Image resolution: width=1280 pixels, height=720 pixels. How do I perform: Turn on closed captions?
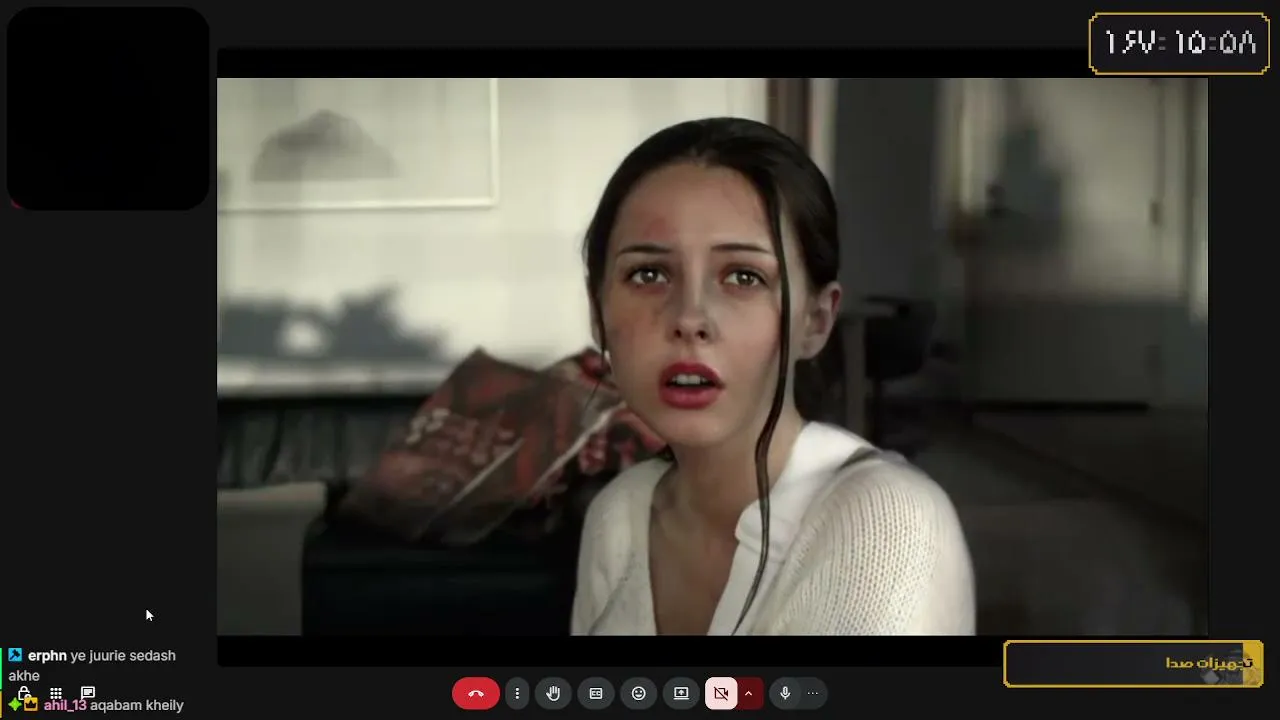596,693
